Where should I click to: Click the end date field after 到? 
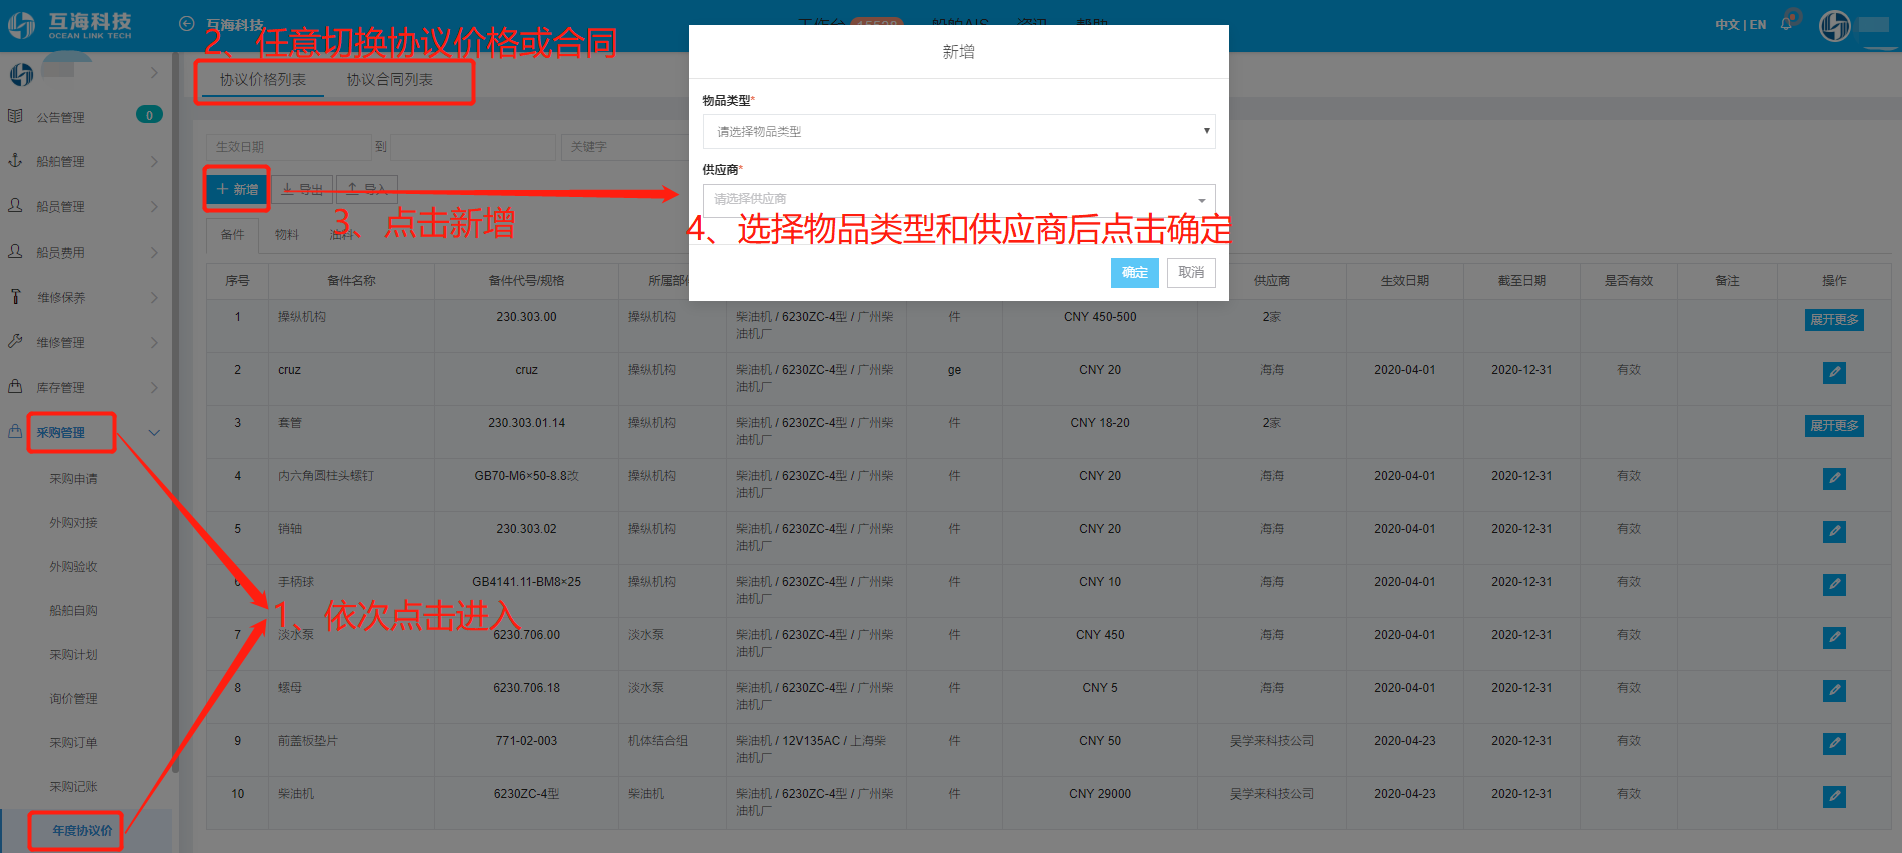473,146
